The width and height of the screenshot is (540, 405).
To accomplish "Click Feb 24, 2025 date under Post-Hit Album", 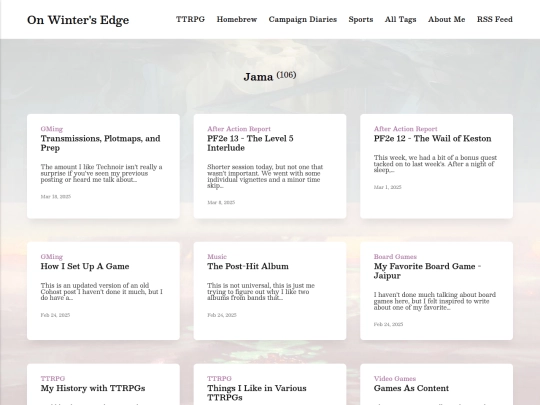I will click(x=222, y=315).
